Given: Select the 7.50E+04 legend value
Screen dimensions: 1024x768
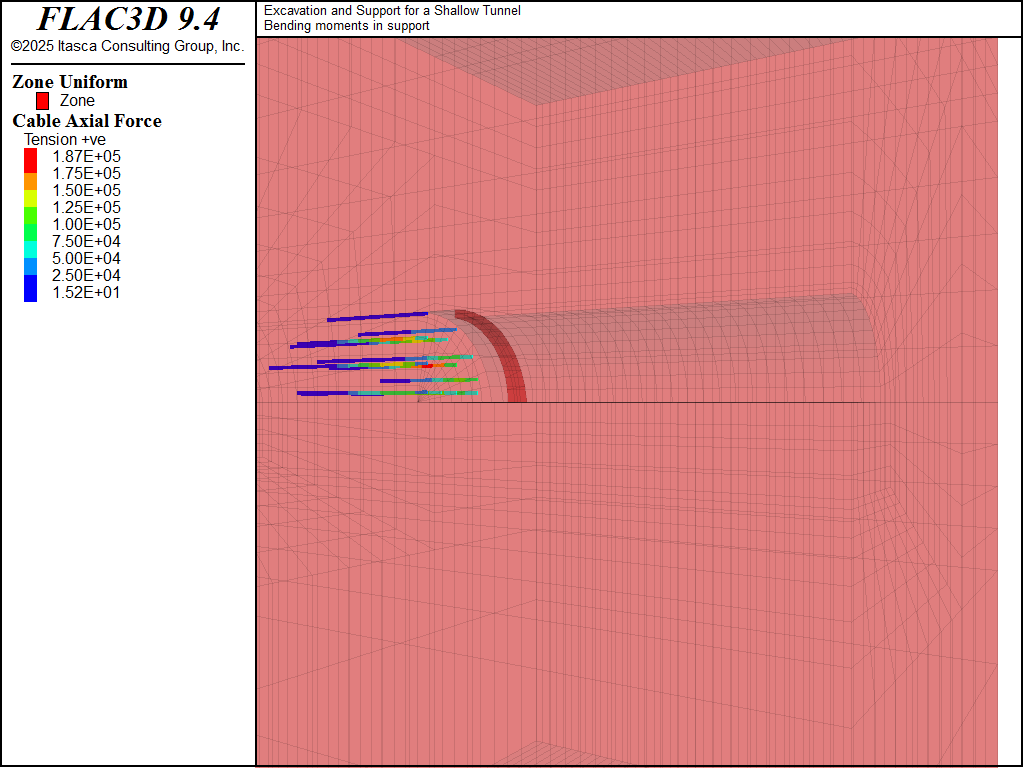Looking at the screenshot, I should click(x=86, y=241).
